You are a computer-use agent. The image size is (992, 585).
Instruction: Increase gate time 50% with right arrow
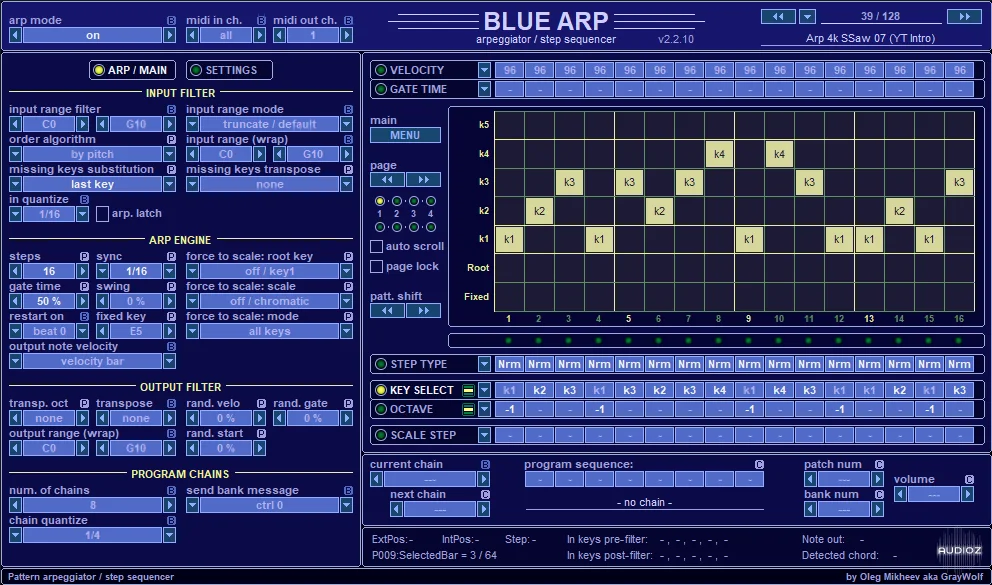click(82, 301)
